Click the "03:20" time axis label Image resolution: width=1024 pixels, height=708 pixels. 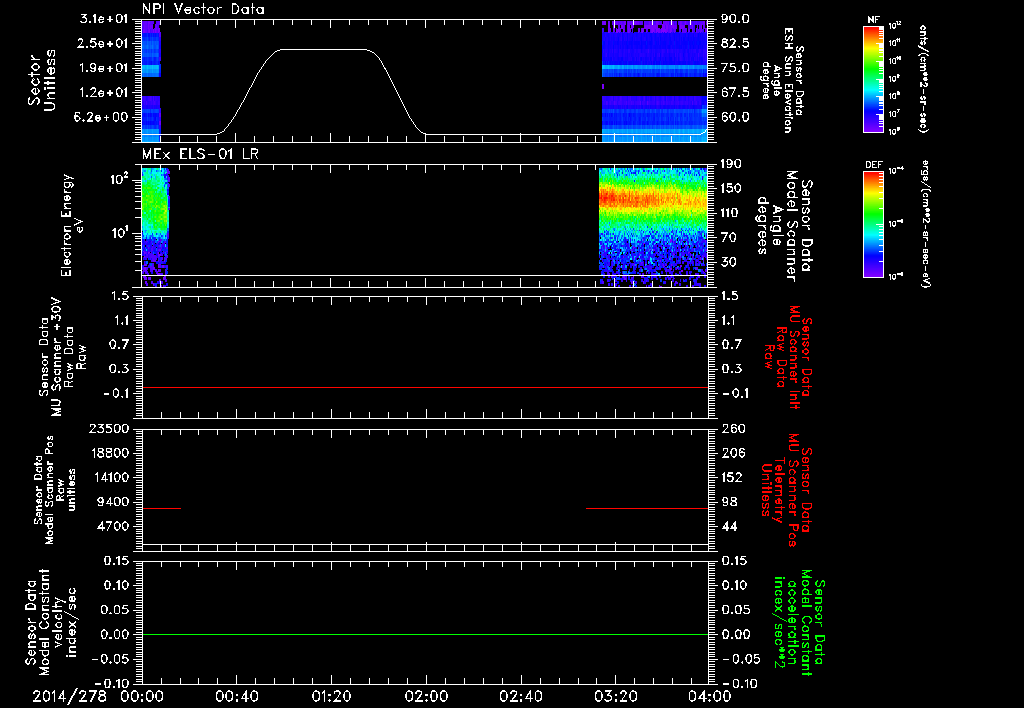click(x=615, y=696)
